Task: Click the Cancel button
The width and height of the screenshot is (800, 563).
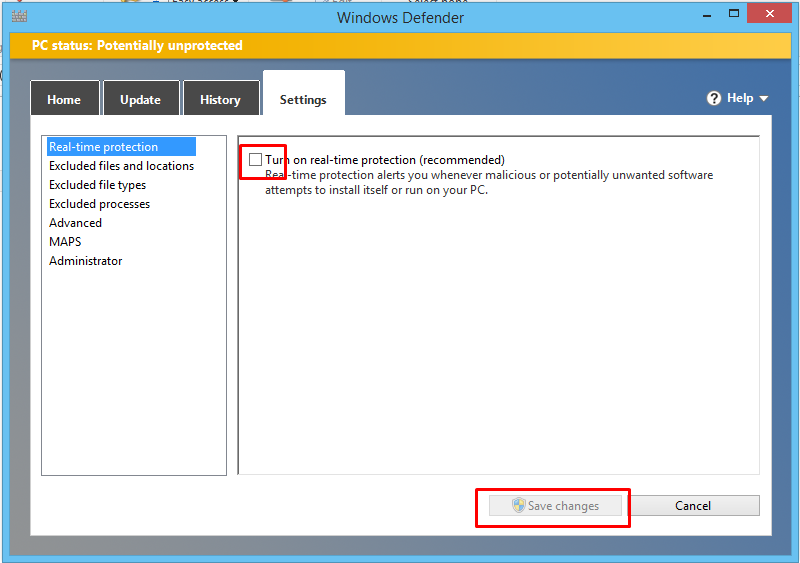Action: [692, 506]
